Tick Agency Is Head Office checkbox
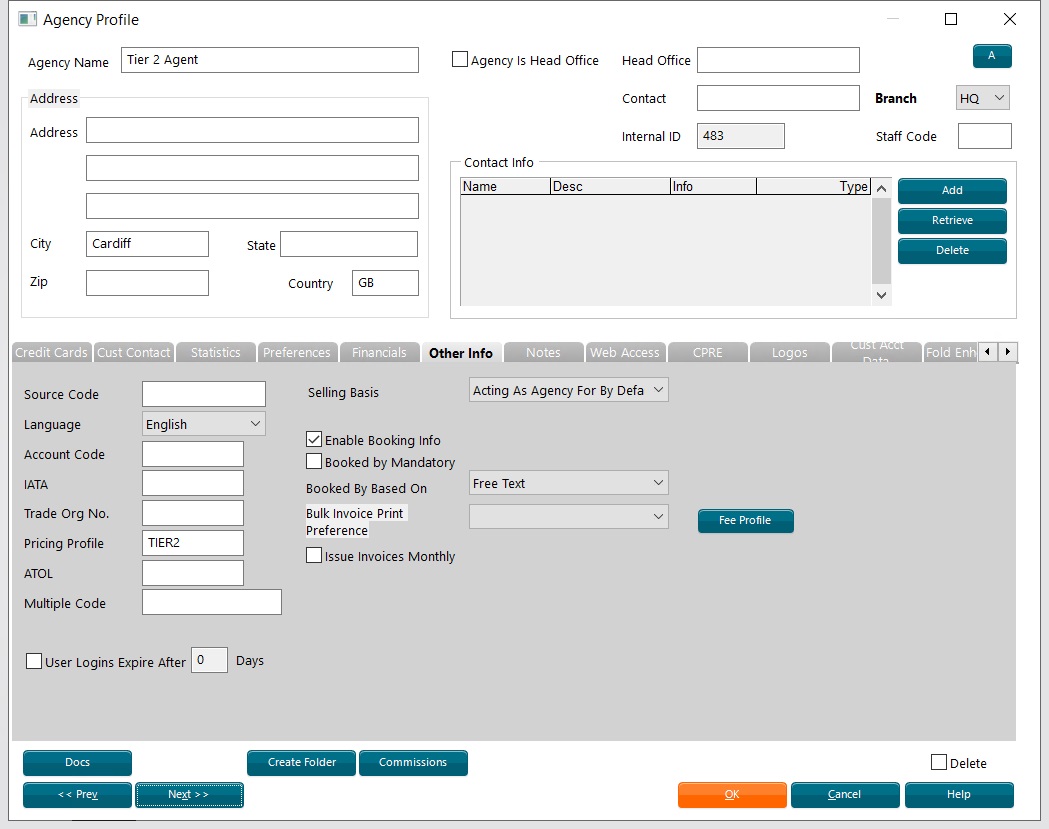Image resolution: width=1049 pixels, height=829 pixels. pos(460,60)
